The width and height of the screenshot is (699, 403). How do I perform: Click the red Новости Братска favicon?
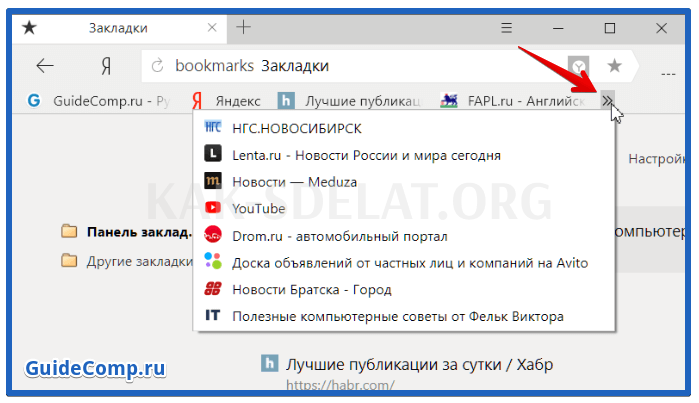(x=213, y=288)
